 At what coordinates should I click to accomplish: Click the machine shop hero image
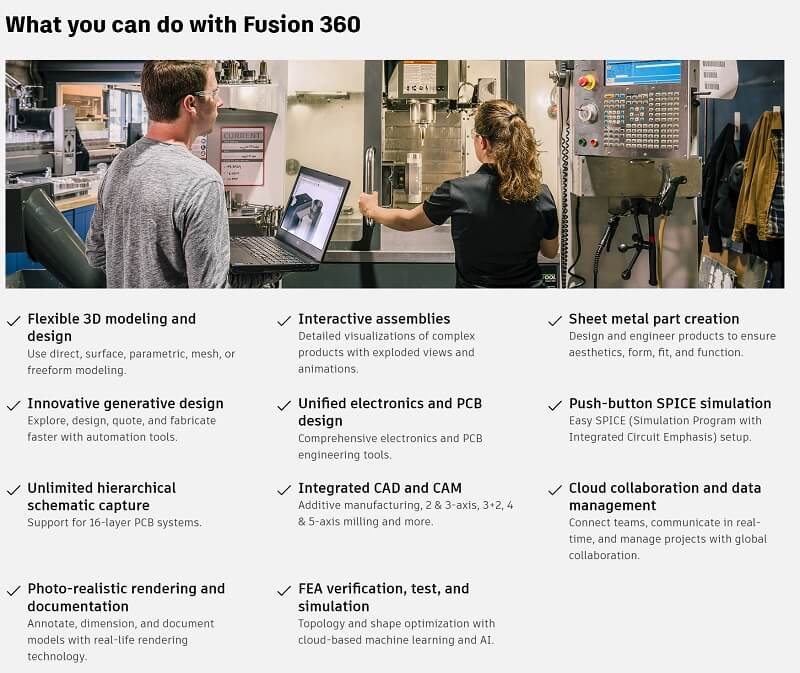pyautogui.click(x=394, y=174)
